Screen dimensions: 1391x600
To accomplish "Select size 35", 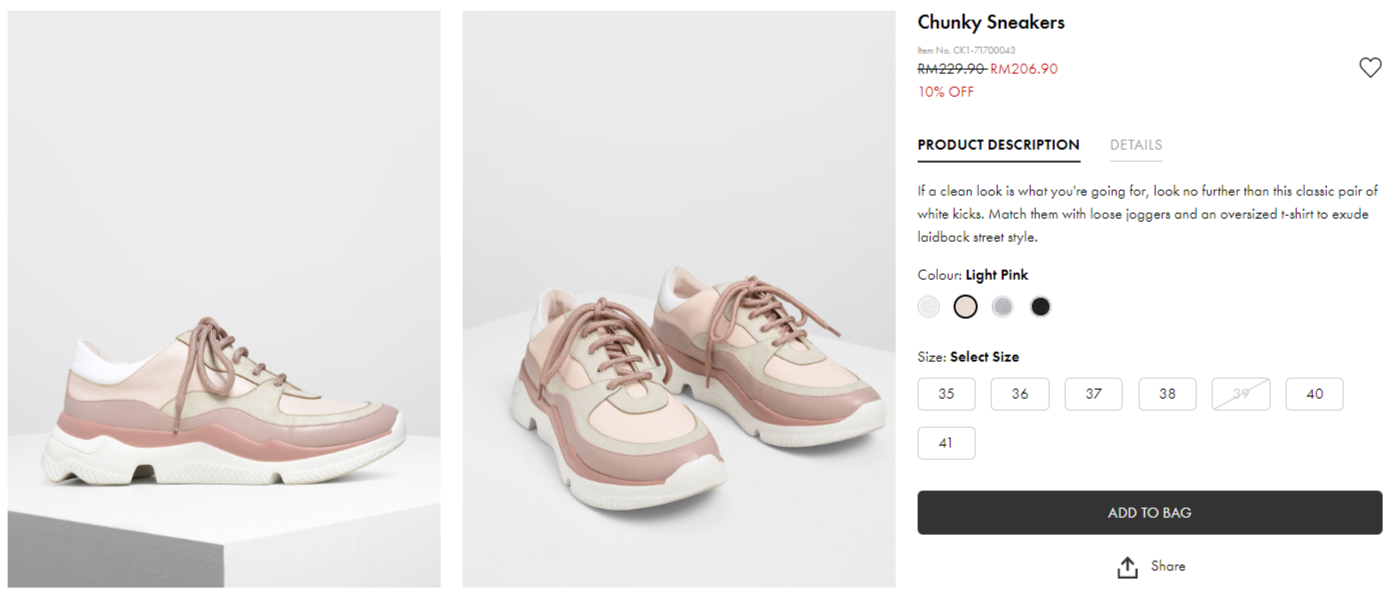I will [x=946, y=394].
